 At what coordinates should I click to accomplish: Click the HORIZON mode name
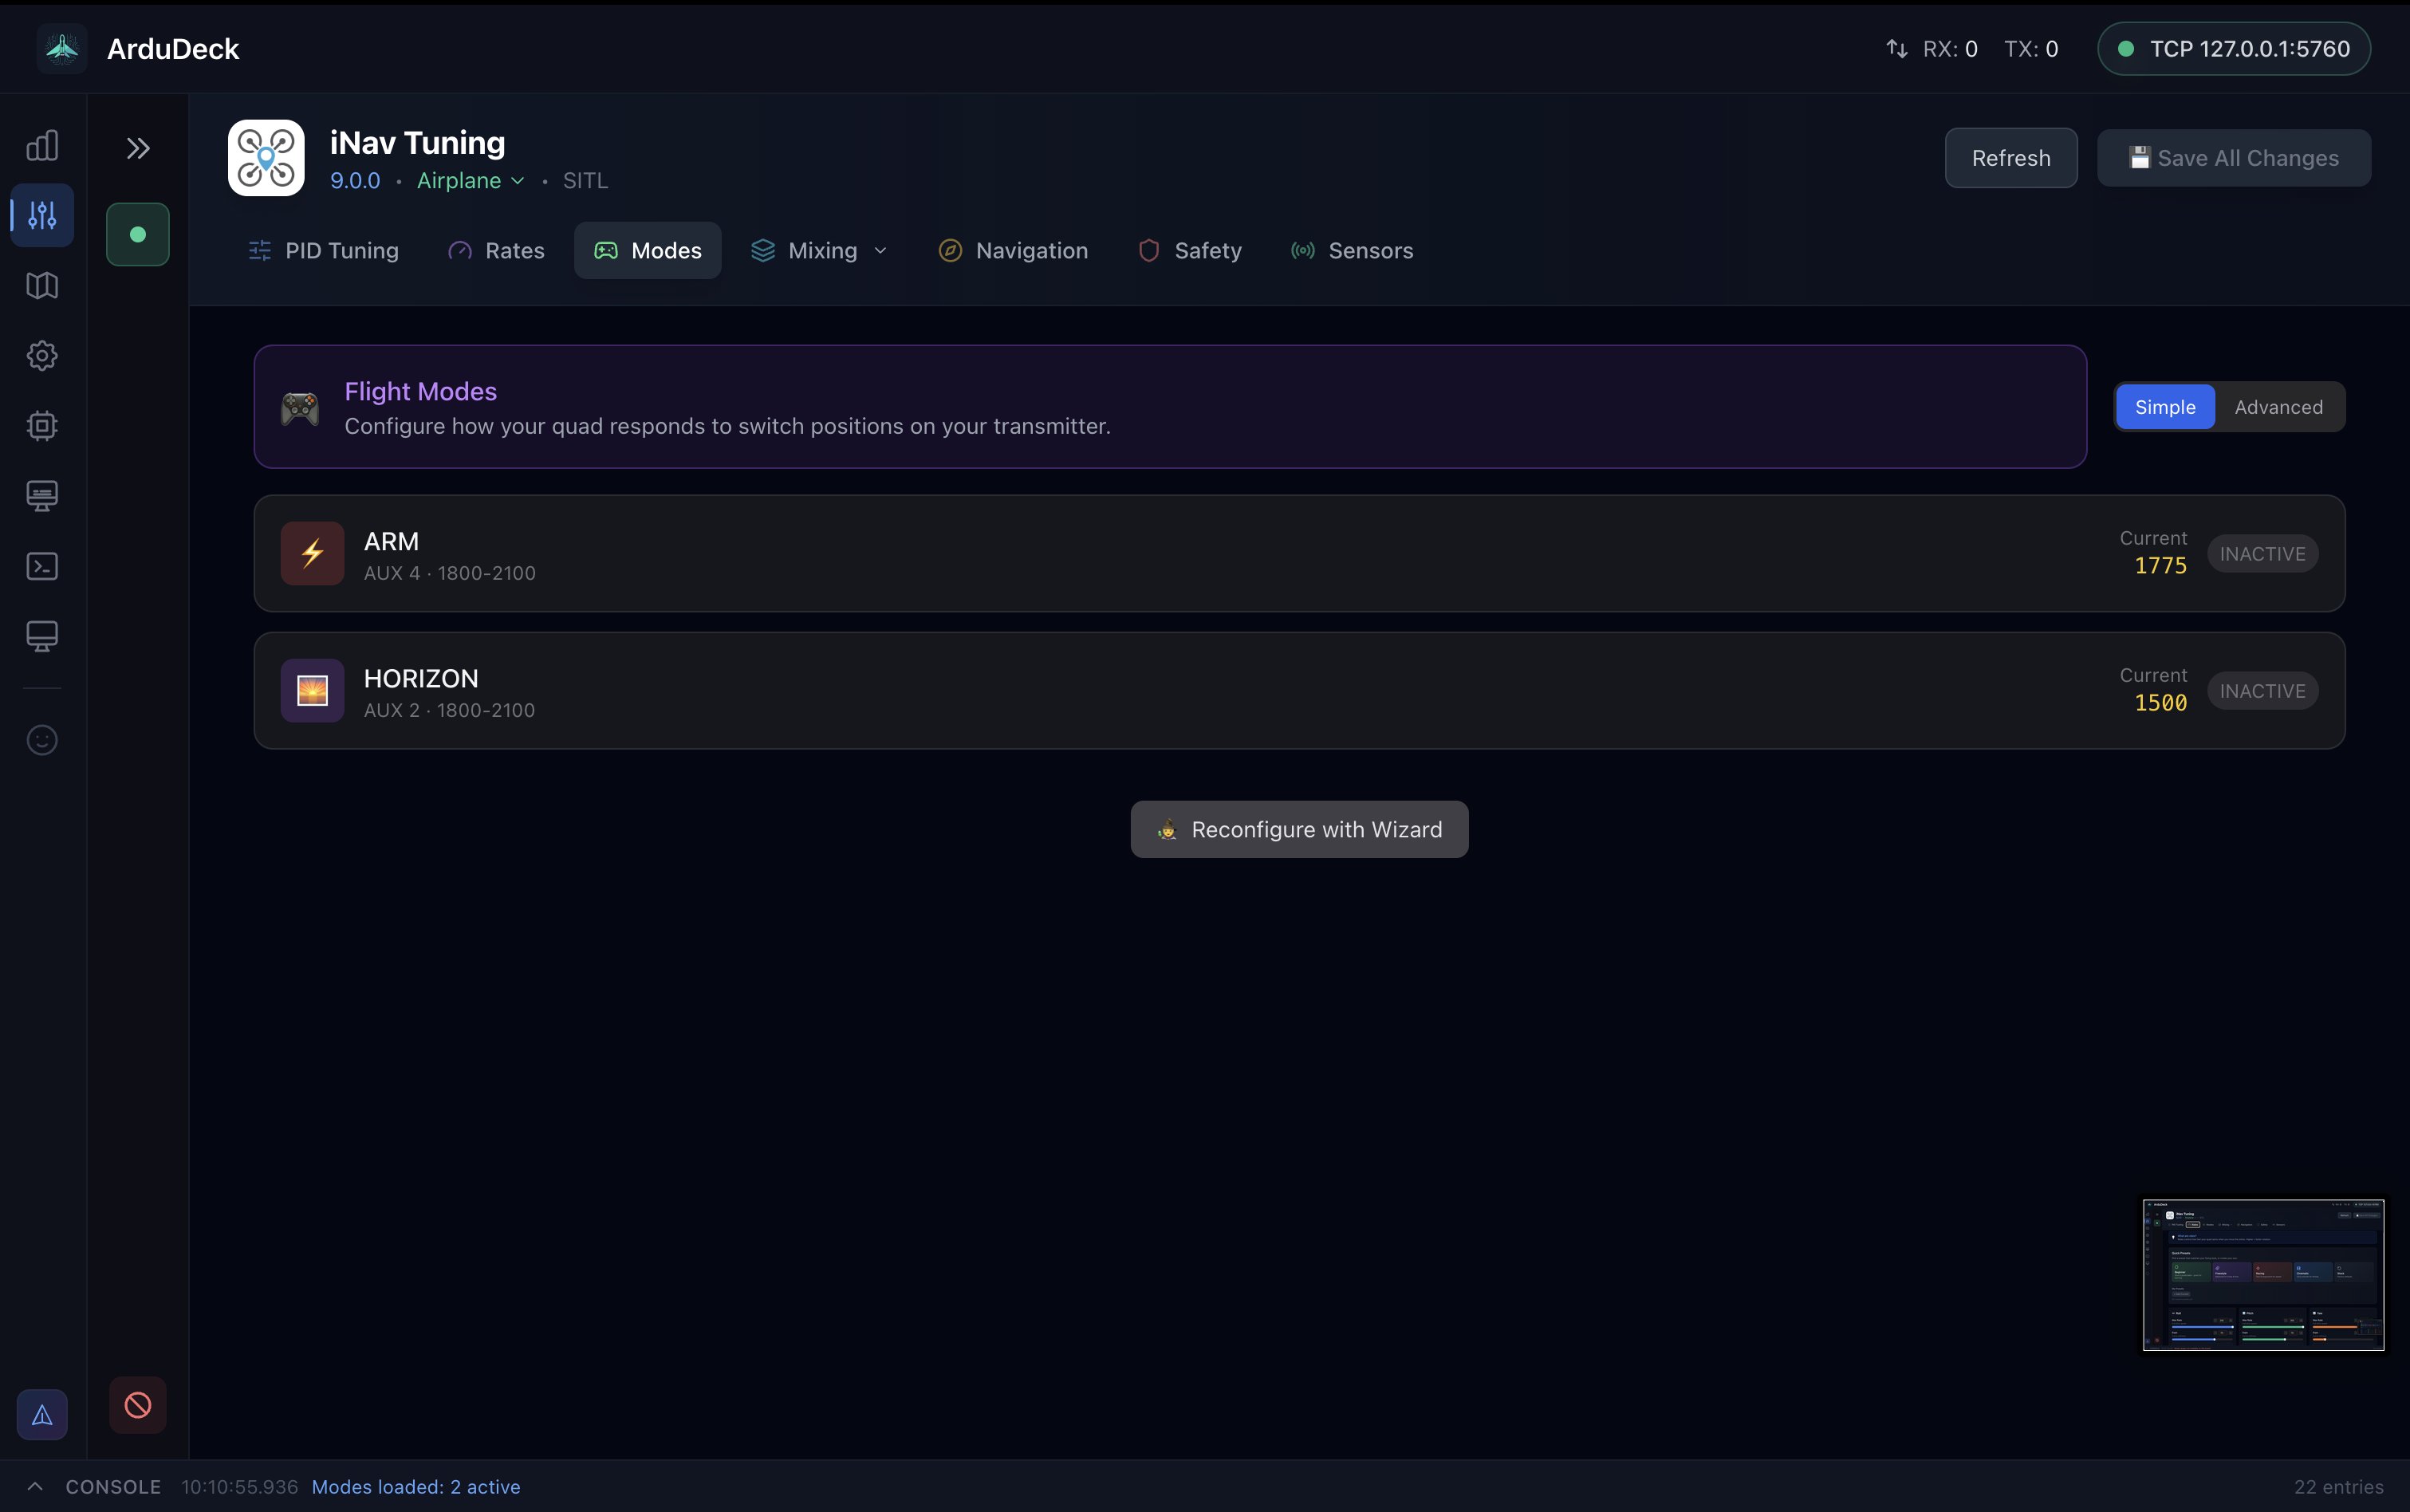pyautogui.click(x=421, y=678)
